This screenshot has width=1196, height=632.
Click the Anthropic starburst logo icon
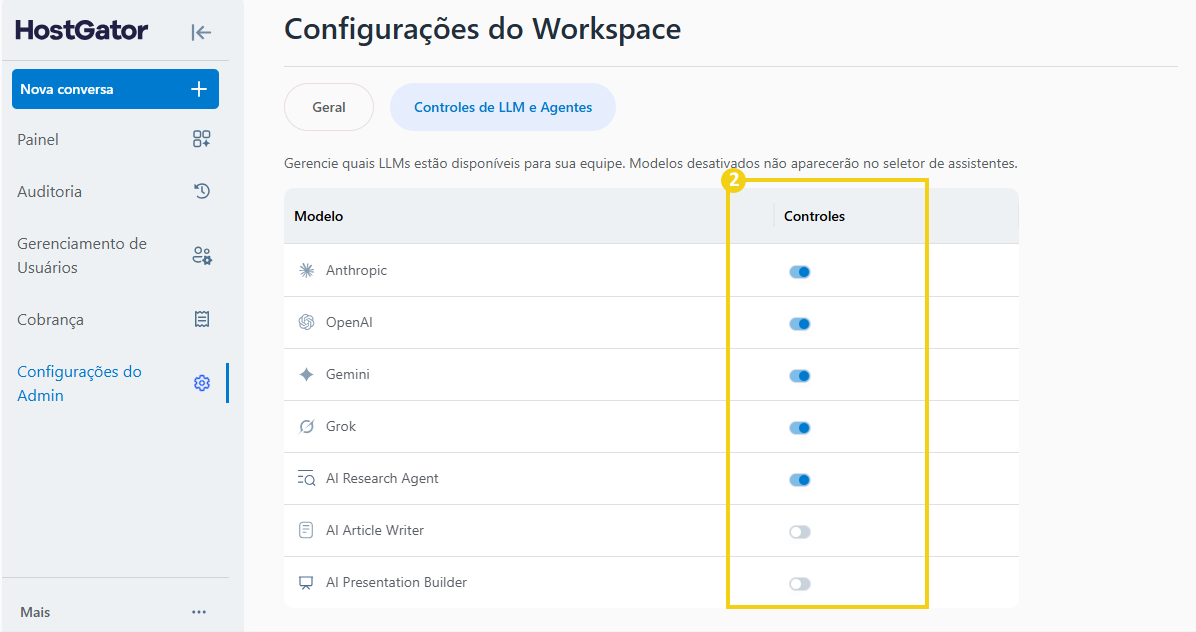[307, 270]
